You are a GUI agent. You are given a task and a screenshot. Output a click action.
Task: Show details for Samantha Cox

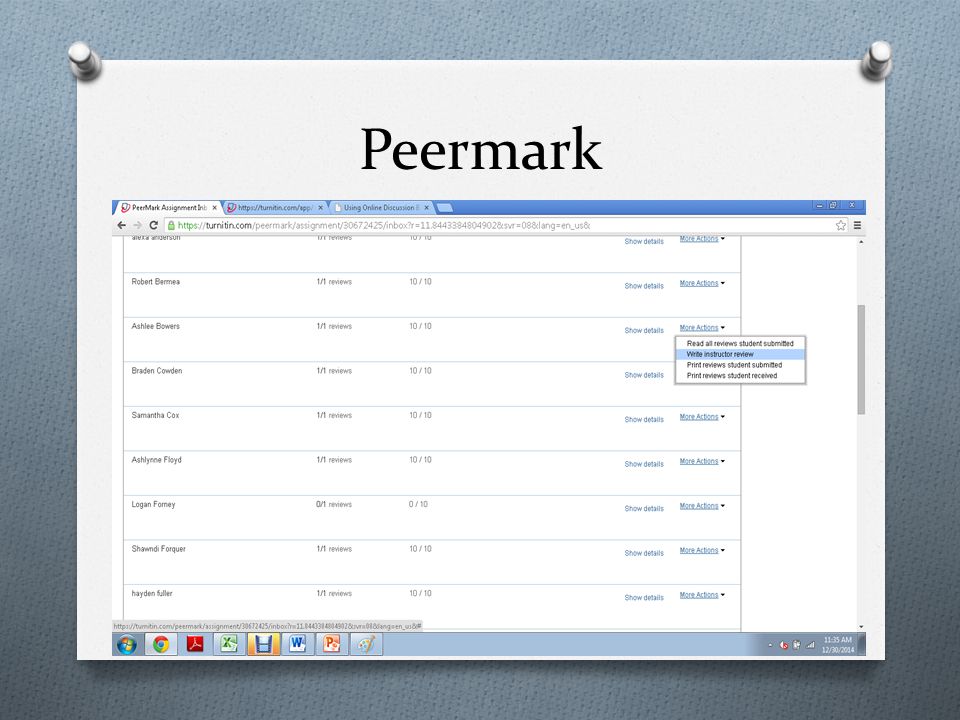[644, 420]
